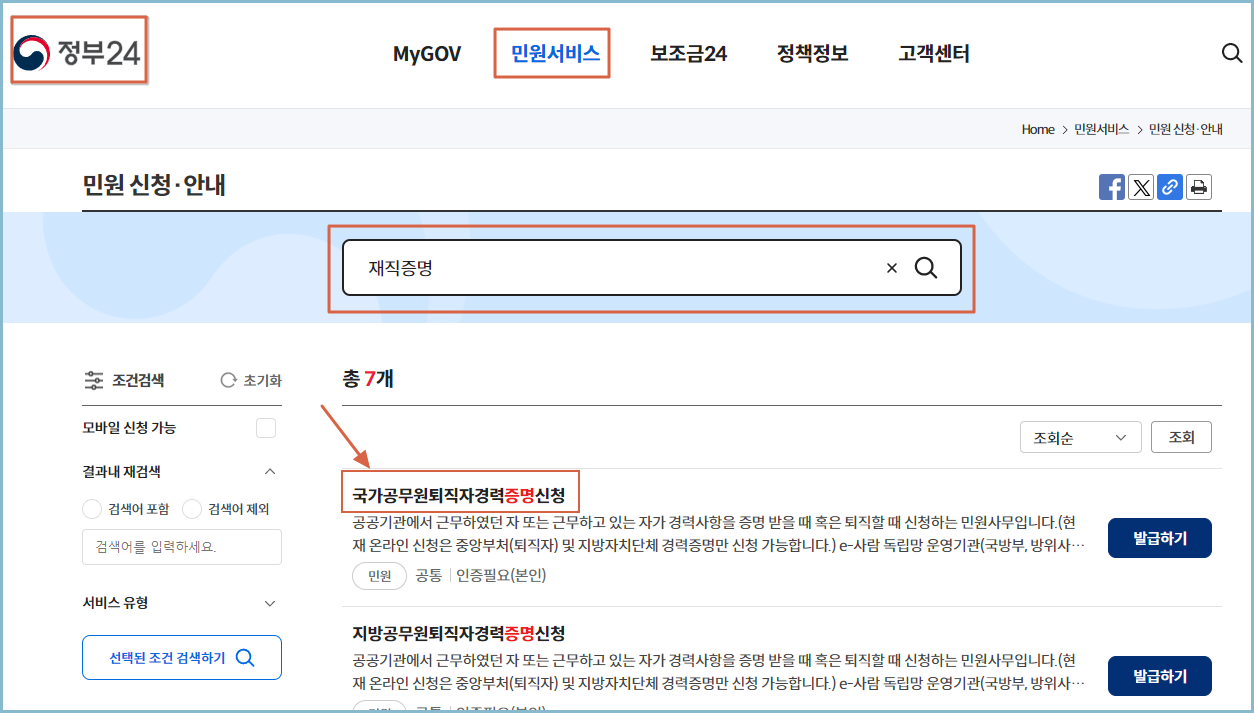Go to the 고객센터 menu
The height and width of the screenshot is (713, 1254).
pos(932,53)
